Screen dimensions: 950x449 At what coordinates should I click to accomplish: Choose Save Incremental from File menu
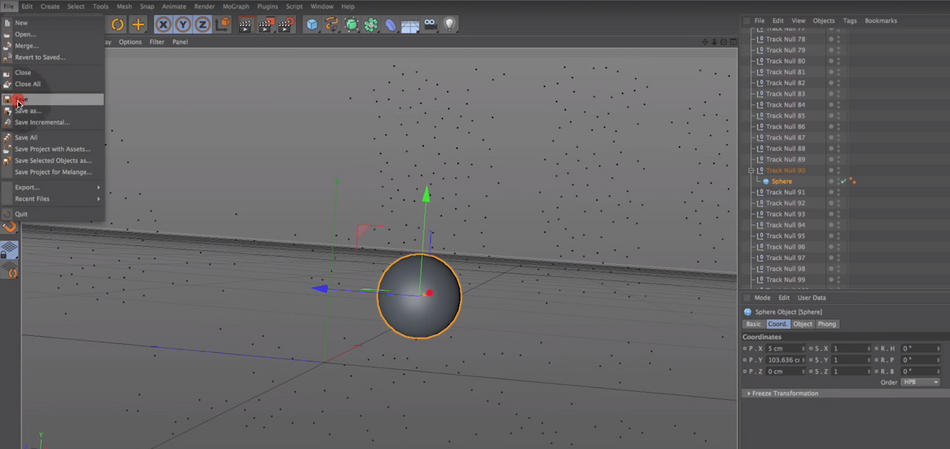point(42,122)
